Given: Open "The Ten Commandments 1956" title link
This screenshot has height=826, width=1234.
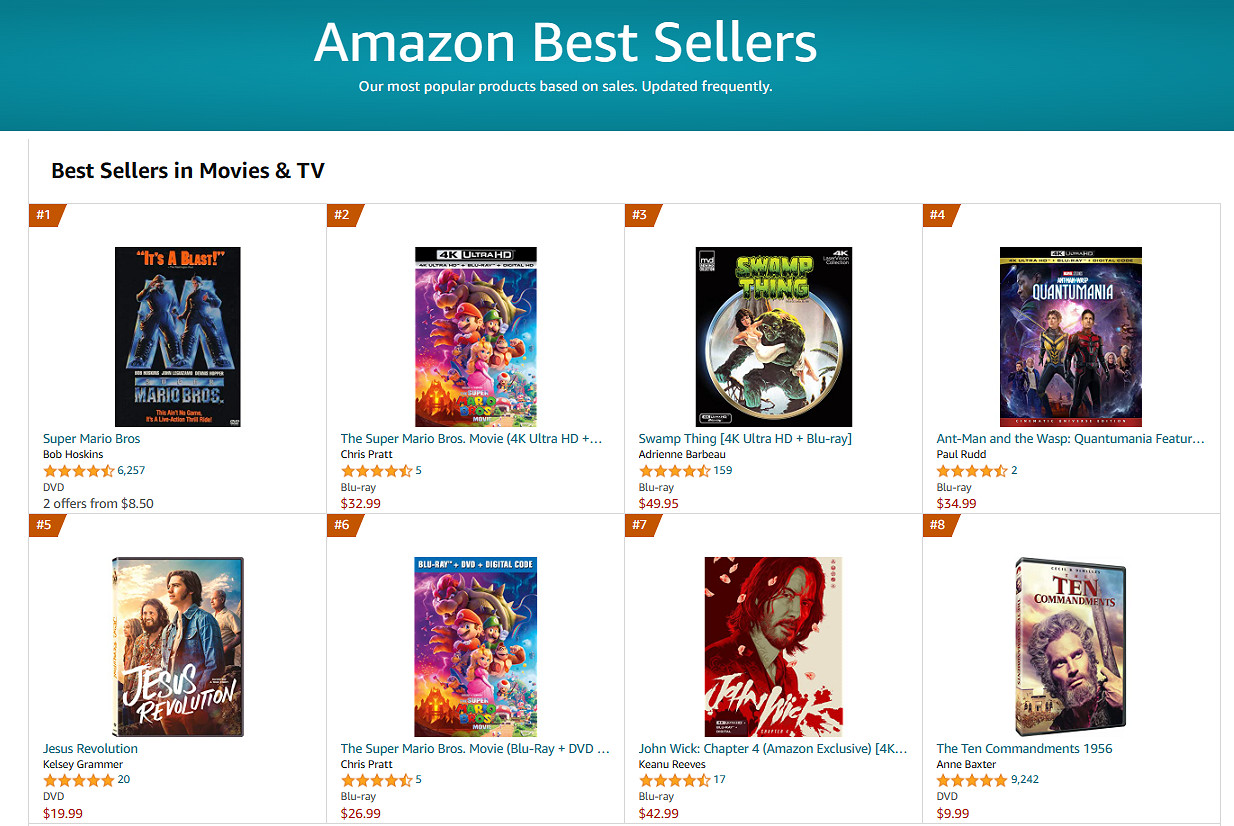Looking at the screenshot, I should (x=1024, y=749).
